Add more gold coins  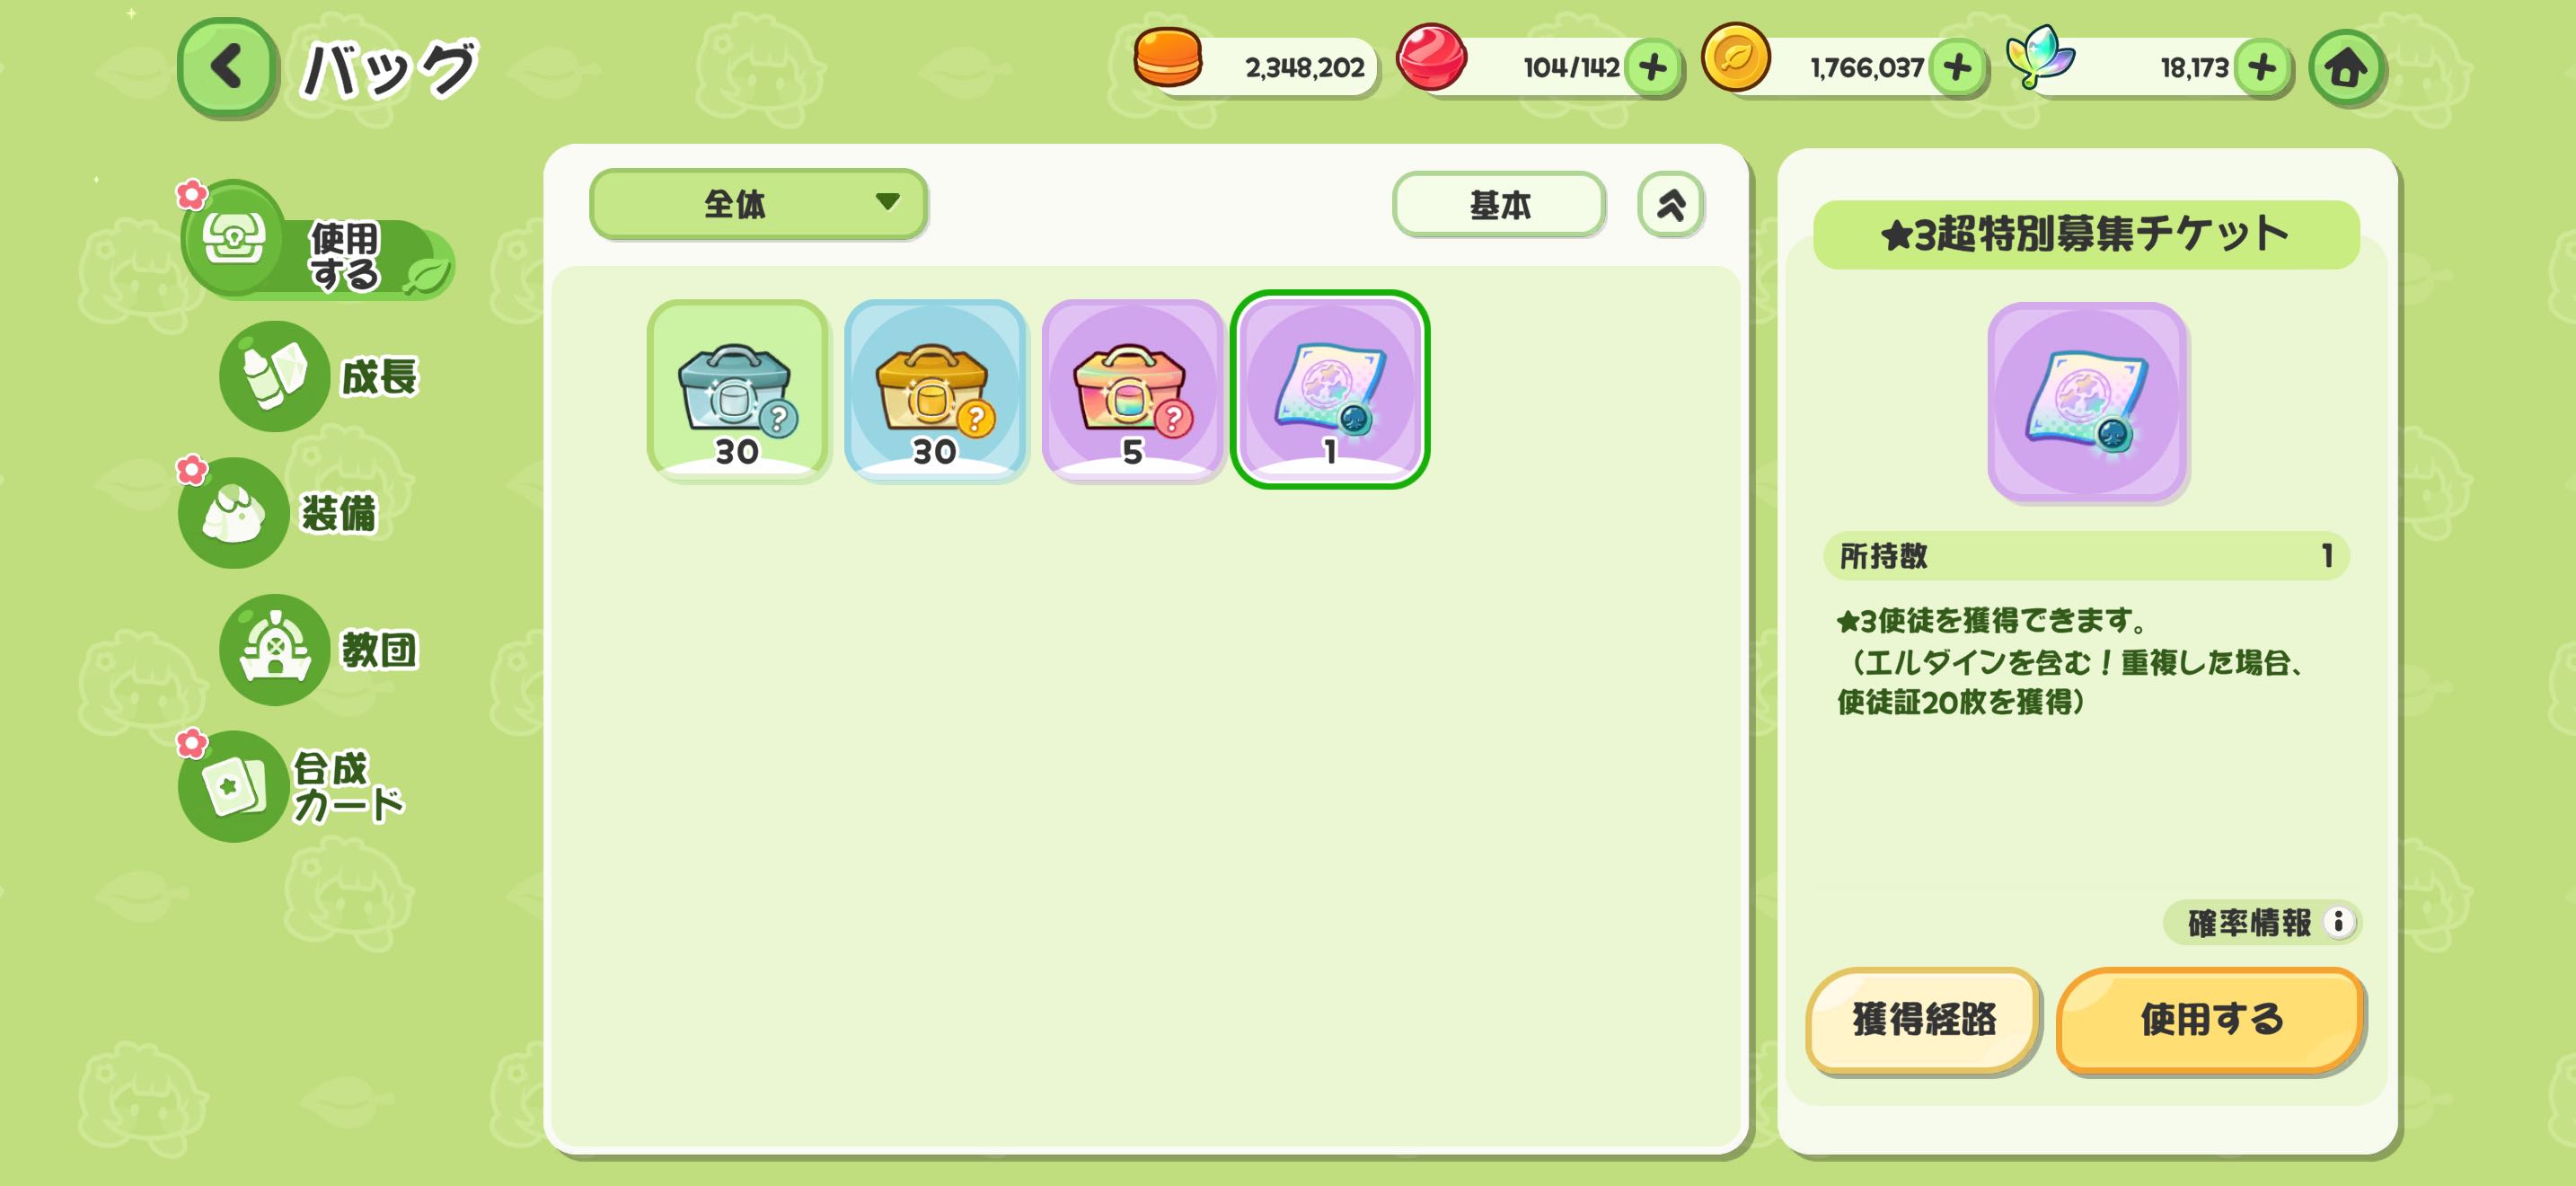1957,68
